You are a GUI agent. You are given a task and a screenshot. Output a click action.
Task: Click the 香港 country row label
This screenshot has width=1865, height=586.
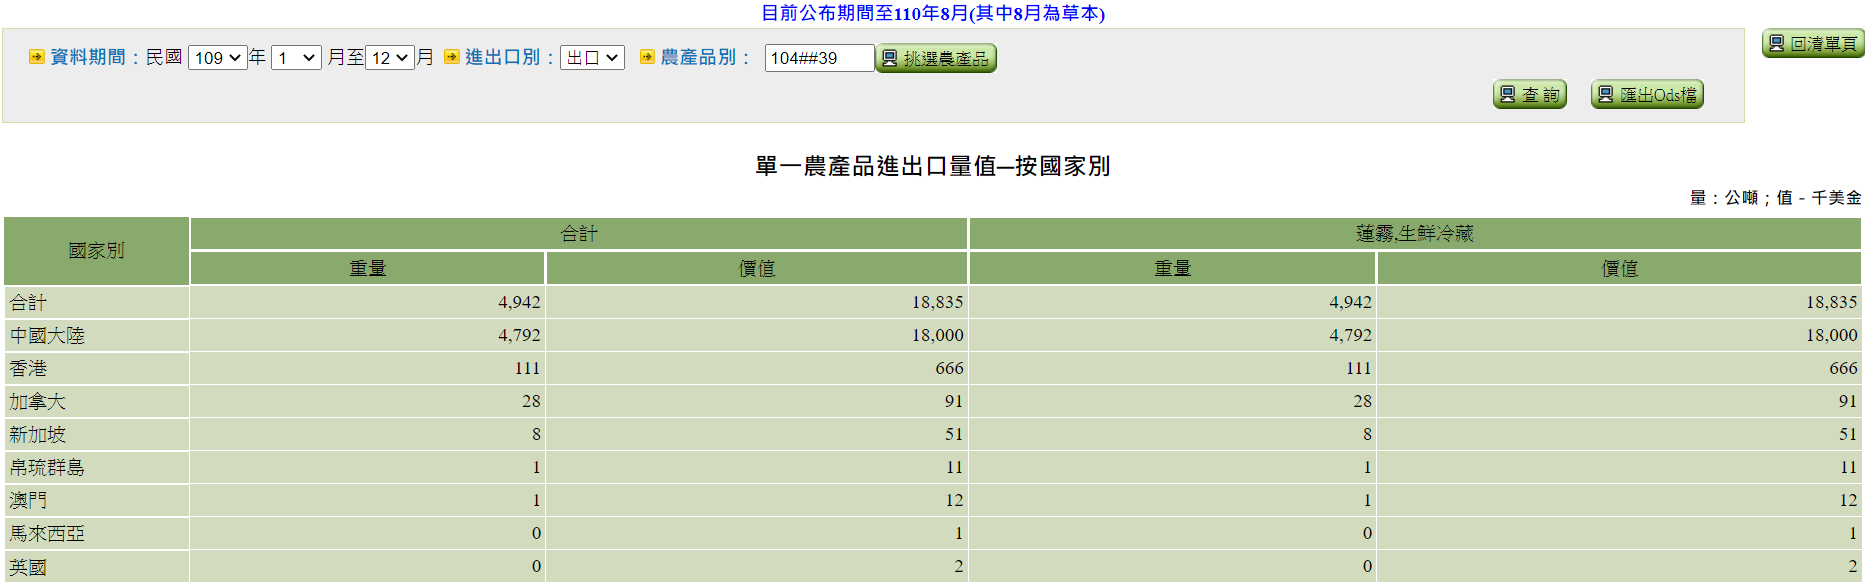pos(28,368)
